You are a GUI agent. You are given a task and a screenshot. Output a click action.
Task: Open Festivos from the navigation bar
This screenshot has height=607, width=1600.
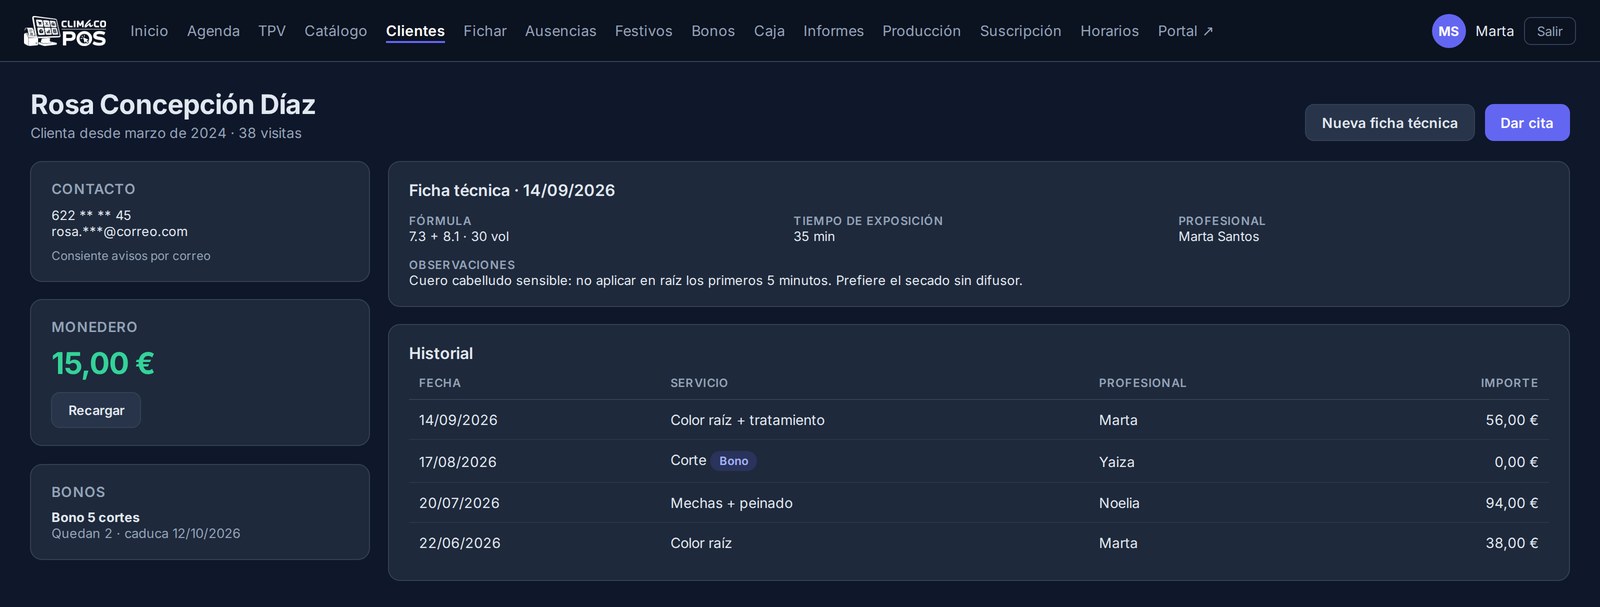[x=644, y=31]
